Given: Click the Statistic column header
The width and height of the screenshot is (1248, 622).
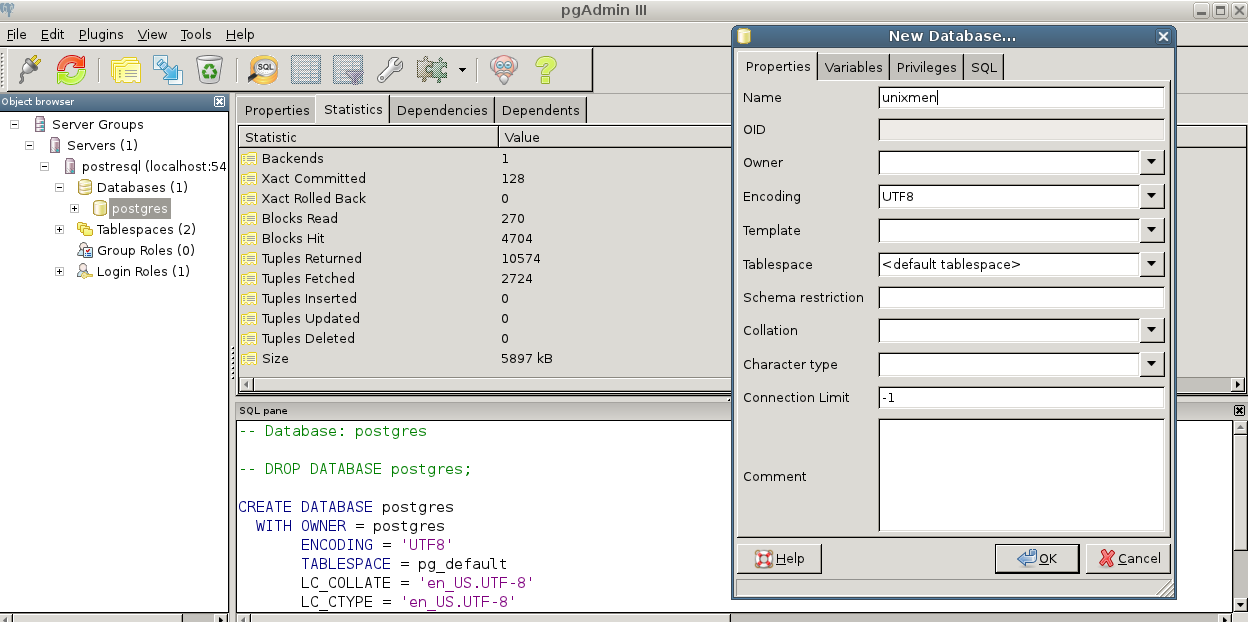Looking at the screenshot, I should tap(368, 137).
